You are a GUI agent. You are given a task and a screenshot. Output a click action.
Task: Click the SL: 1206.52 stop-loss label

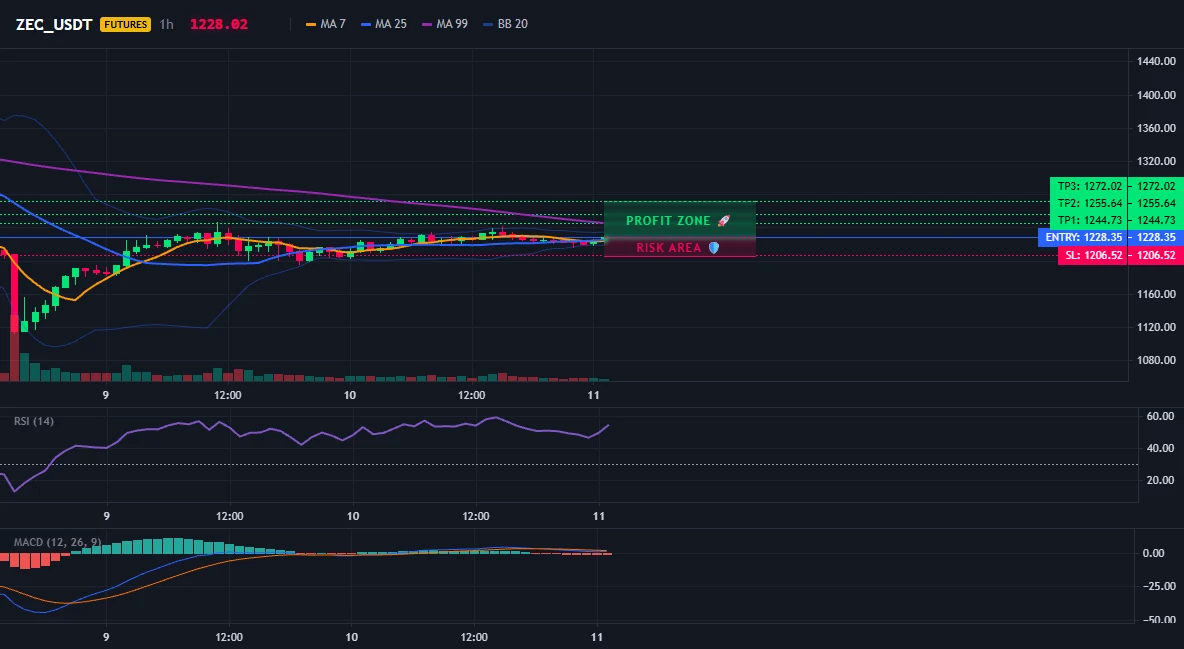1093,255
